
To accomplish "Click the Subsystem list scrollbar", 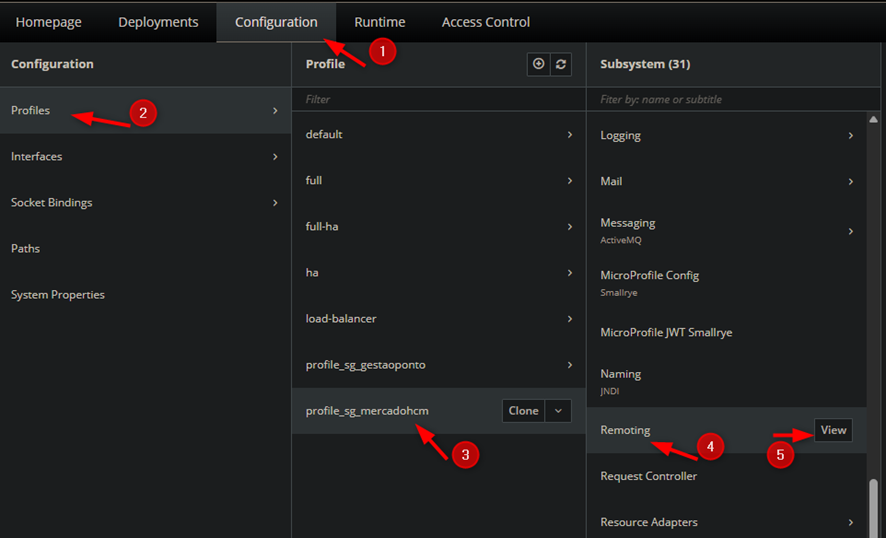I will [x=873, y=505].
